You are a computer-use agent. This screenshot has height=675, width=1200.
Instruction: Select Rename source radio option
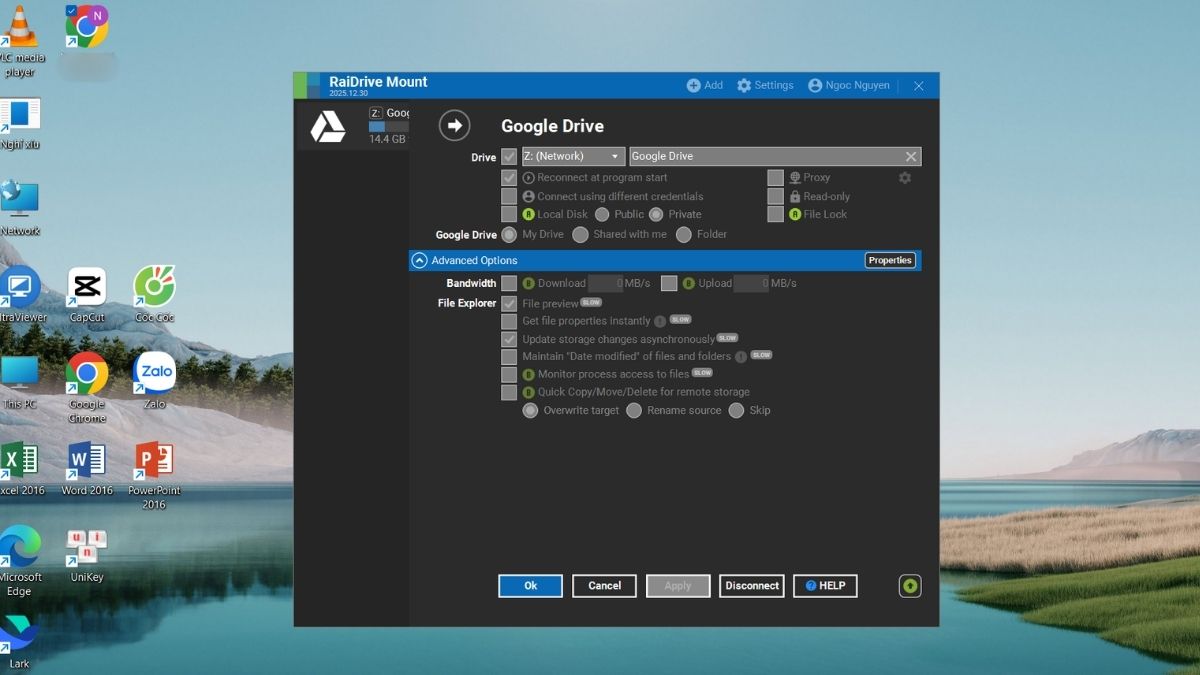(634, 410)
